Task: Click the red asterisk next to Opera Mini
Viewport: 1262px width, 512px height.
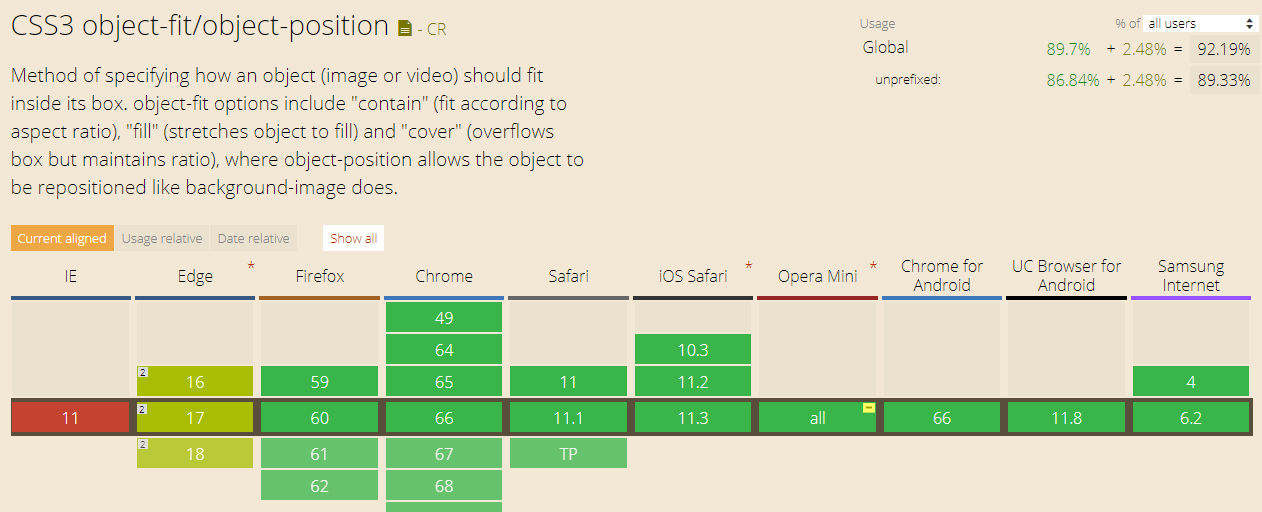Action: click(873, 266)
